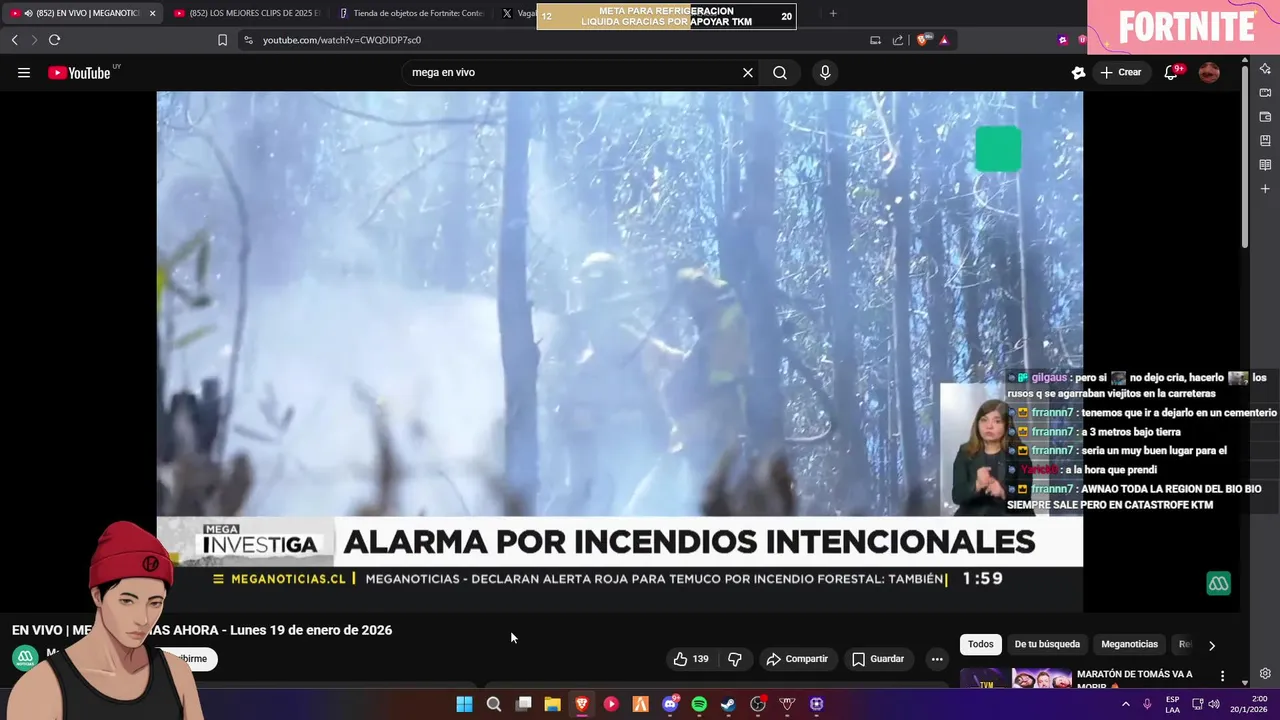Open site settings icon beside the URL
Viewport: 1280px width, 720px height.
[x=248, y=40]
